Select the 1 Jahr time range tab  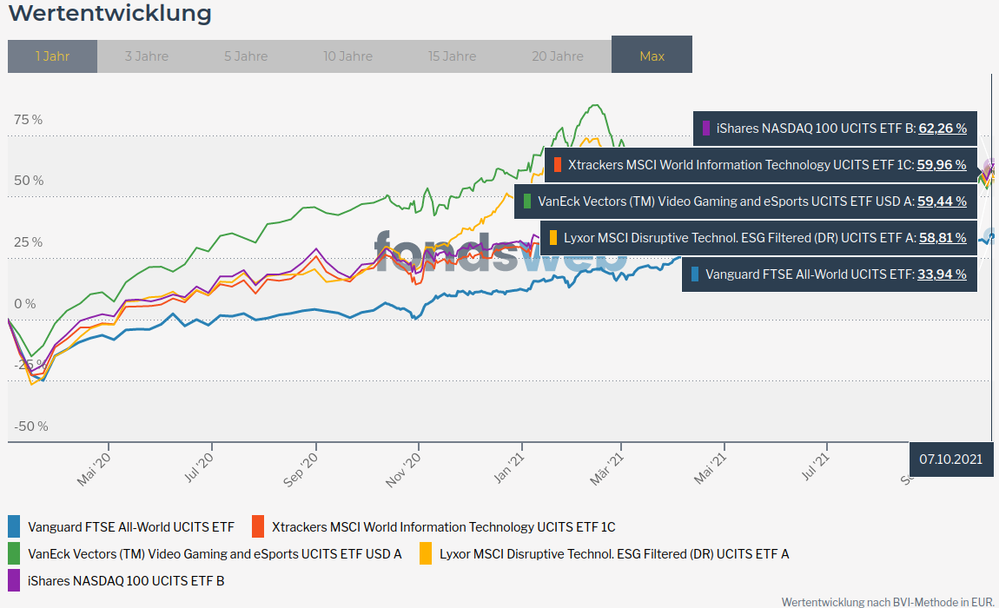point(52,56)
